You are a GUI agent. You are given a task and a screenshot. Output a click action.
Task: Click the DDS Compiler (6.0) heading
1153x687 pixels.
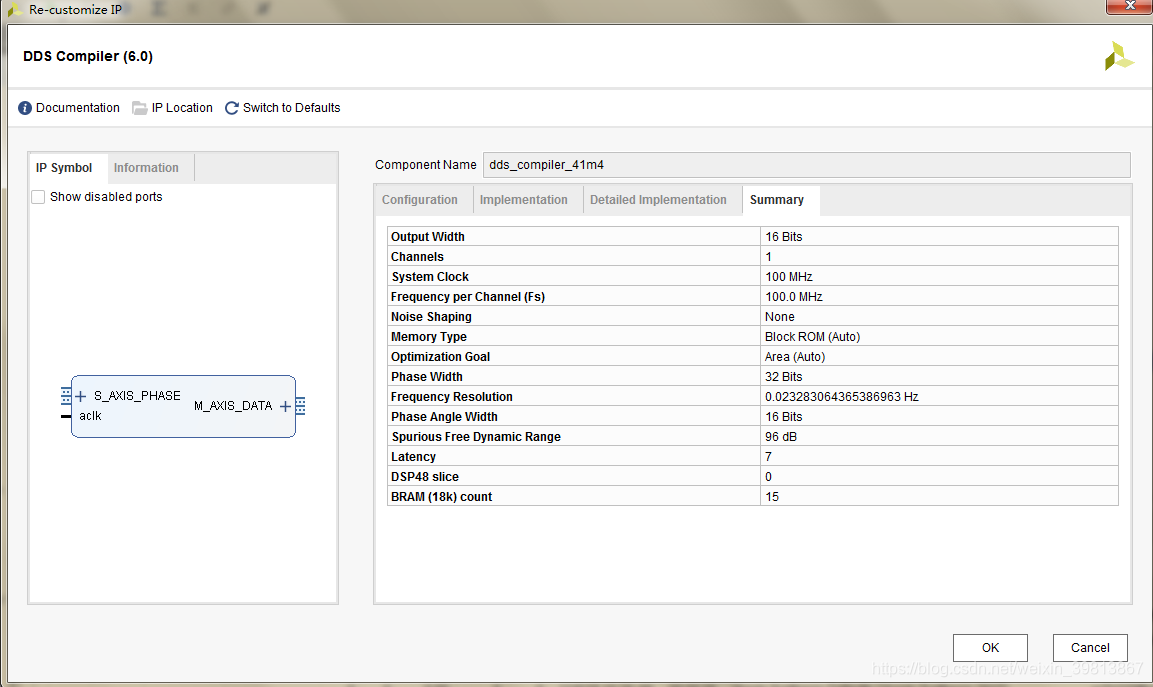click(x=88, y=57)
